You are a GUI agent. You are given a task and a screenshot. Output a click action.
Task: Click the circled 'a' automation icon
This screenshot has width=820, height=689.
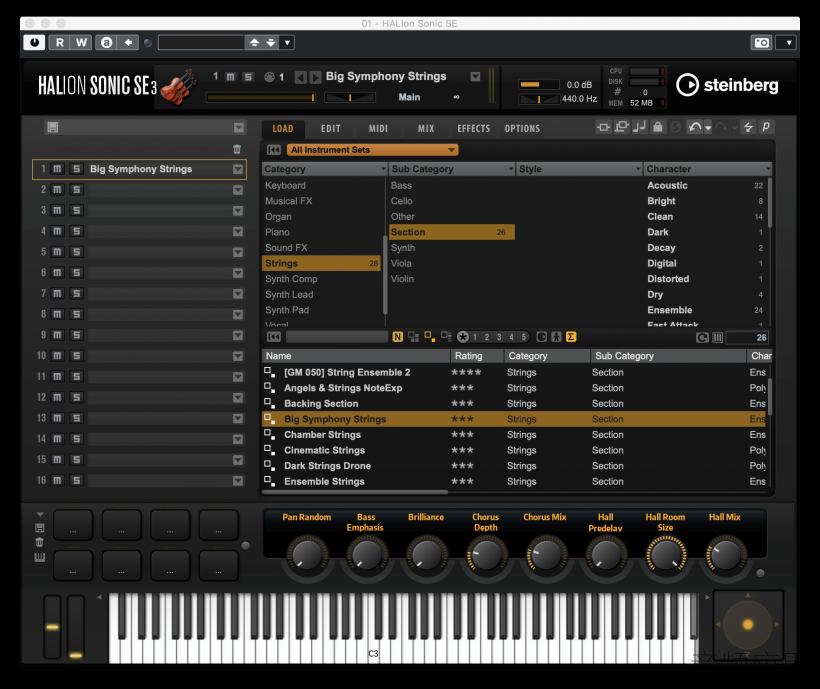pyautogui.click(x=106, y=42)
